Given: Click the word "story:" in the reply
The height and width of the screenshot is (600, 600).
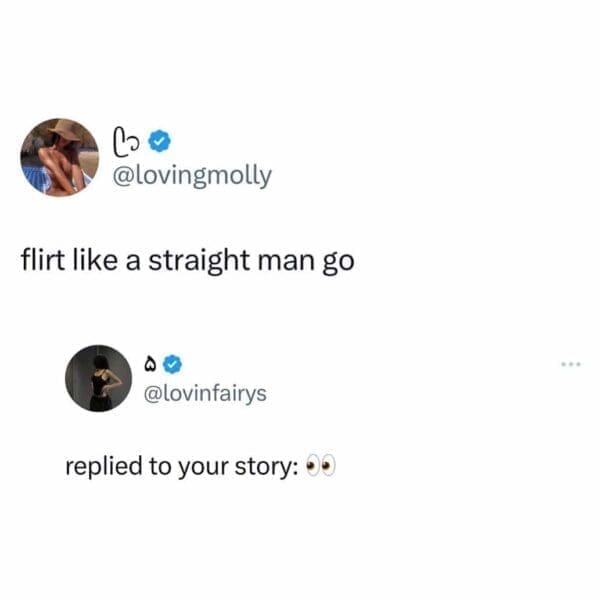Looking at the screenshot, I should click(266, 468).
